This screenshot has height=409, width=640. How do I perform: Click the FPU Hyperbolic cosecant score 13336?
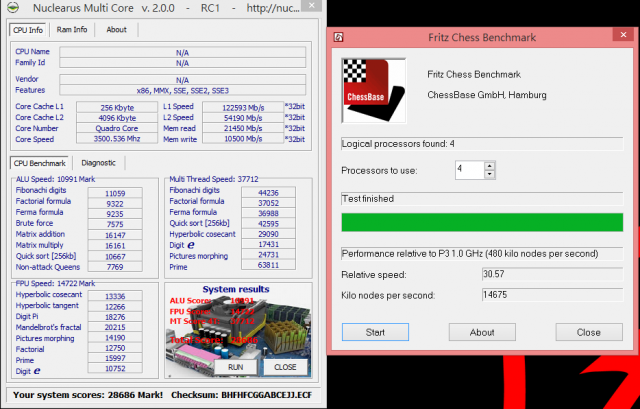click(x=115, y=296)
